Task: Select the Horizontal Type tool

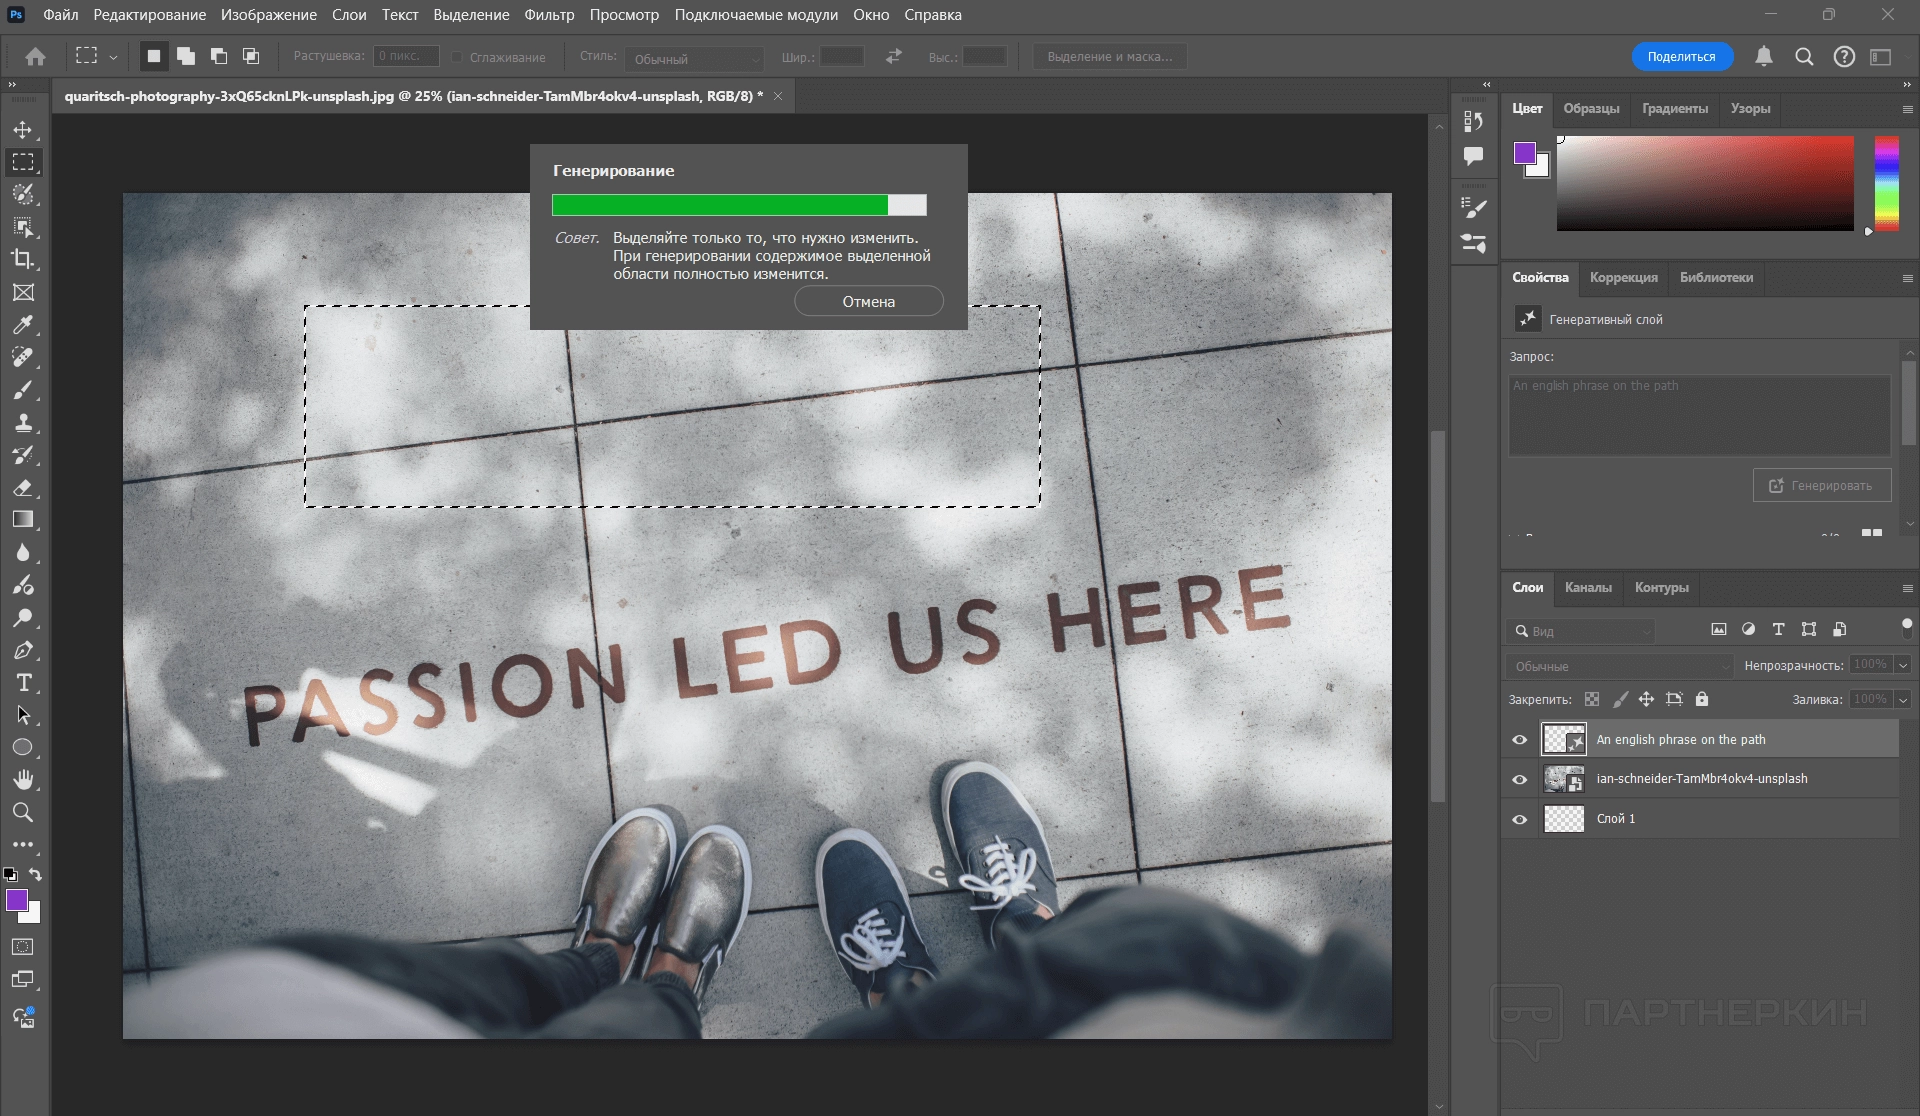Action: point(23,683)
